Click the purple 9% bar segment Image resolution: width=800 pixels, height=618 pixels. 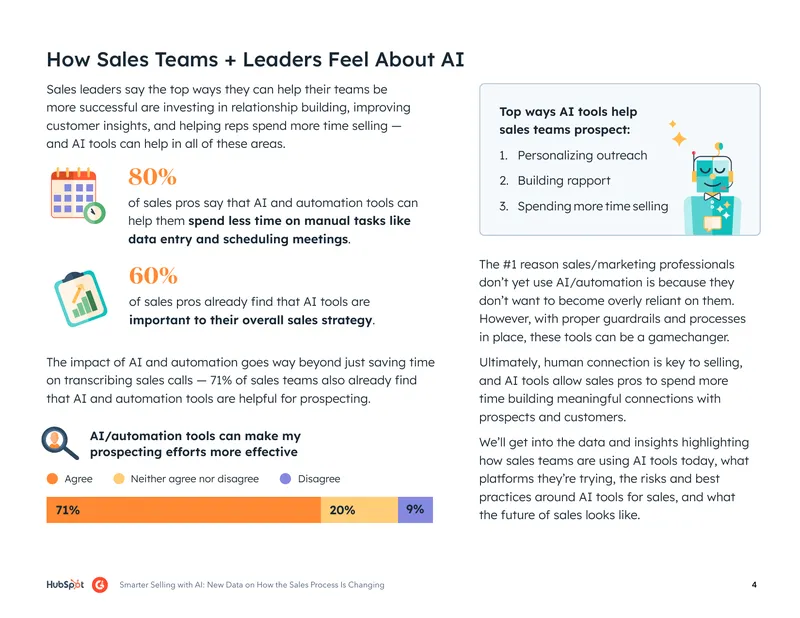coord(415,510)
